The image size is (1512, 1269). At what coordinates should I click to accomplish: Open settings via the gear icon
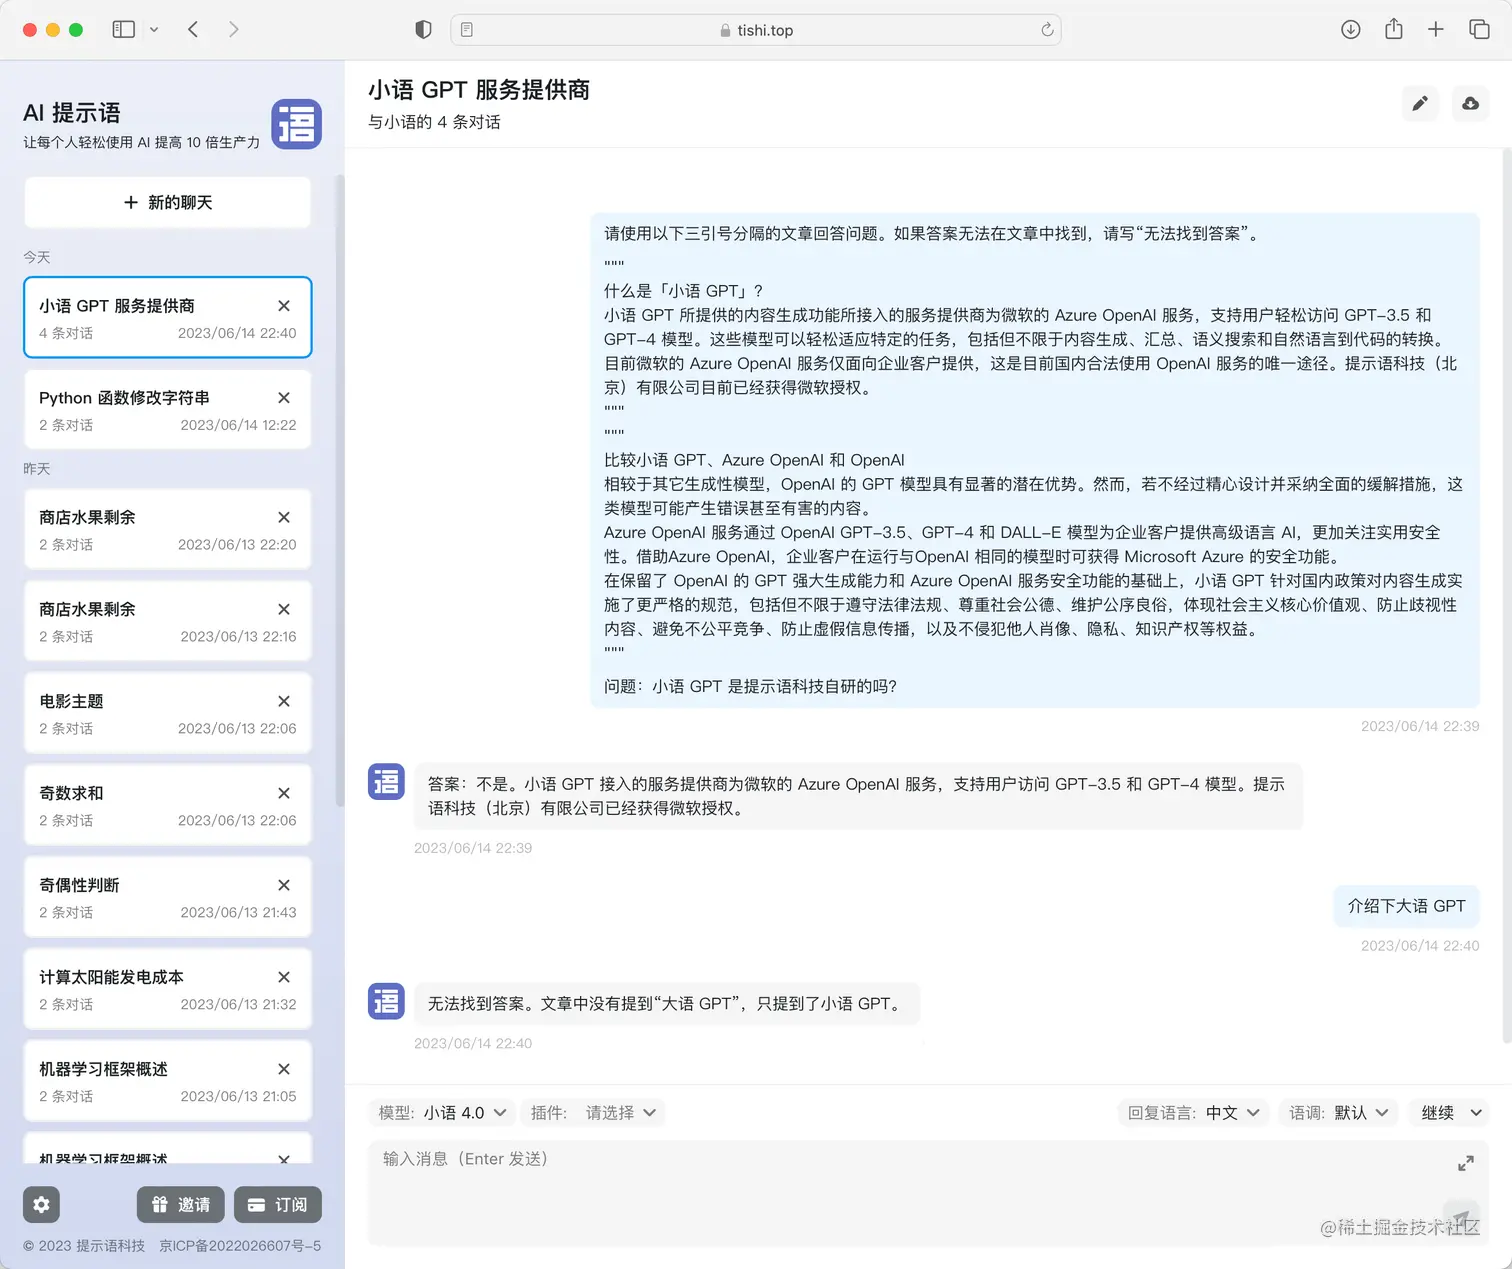pyautogui.click(x=41, y=1205)
